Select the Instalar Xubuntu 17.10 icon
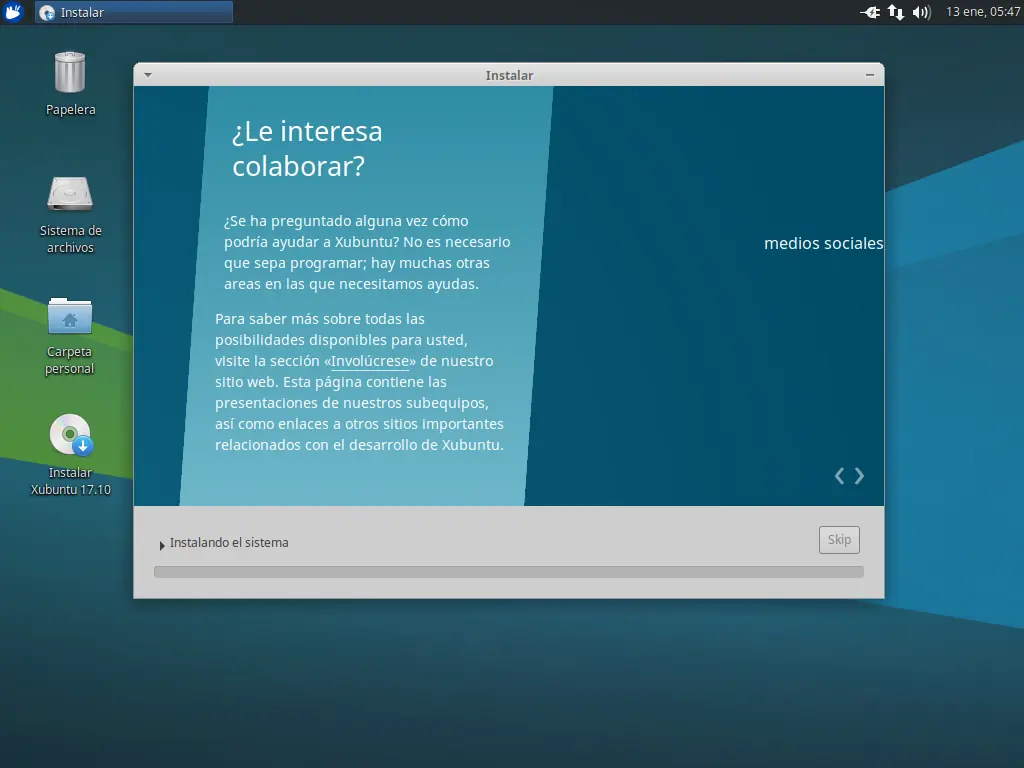This screenshot has width=1024, height=768. coord(71,435)
